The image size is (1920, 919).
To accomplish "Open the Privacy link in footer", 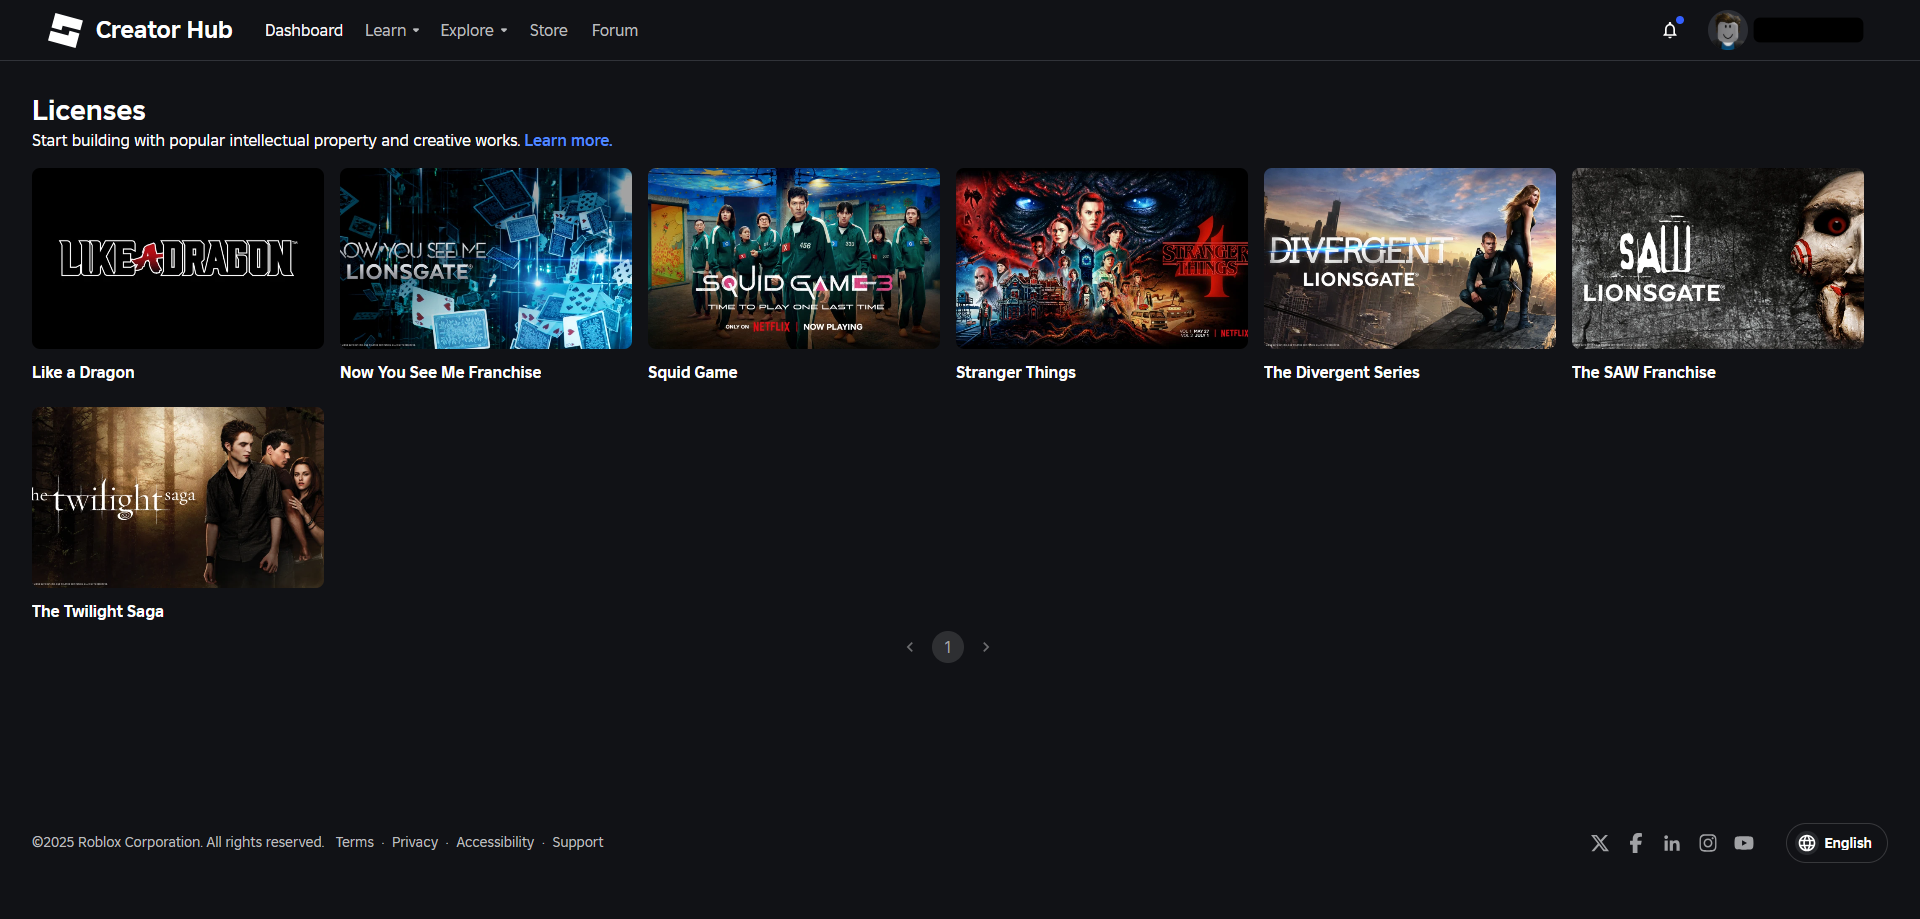I will click(x=415, y=842).
